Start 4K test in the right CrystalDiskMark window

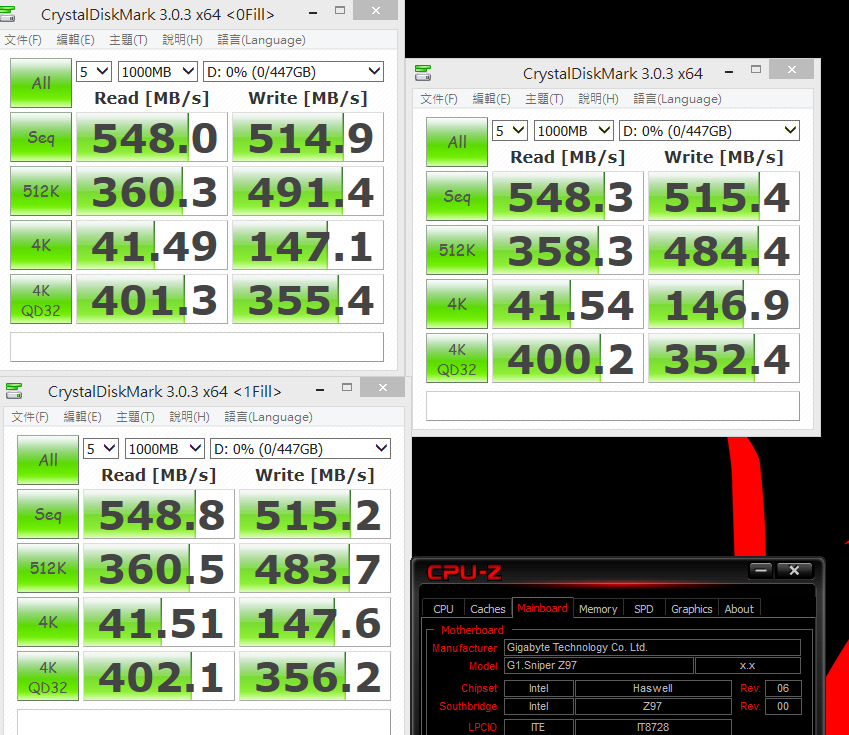(x=456, y=304)
